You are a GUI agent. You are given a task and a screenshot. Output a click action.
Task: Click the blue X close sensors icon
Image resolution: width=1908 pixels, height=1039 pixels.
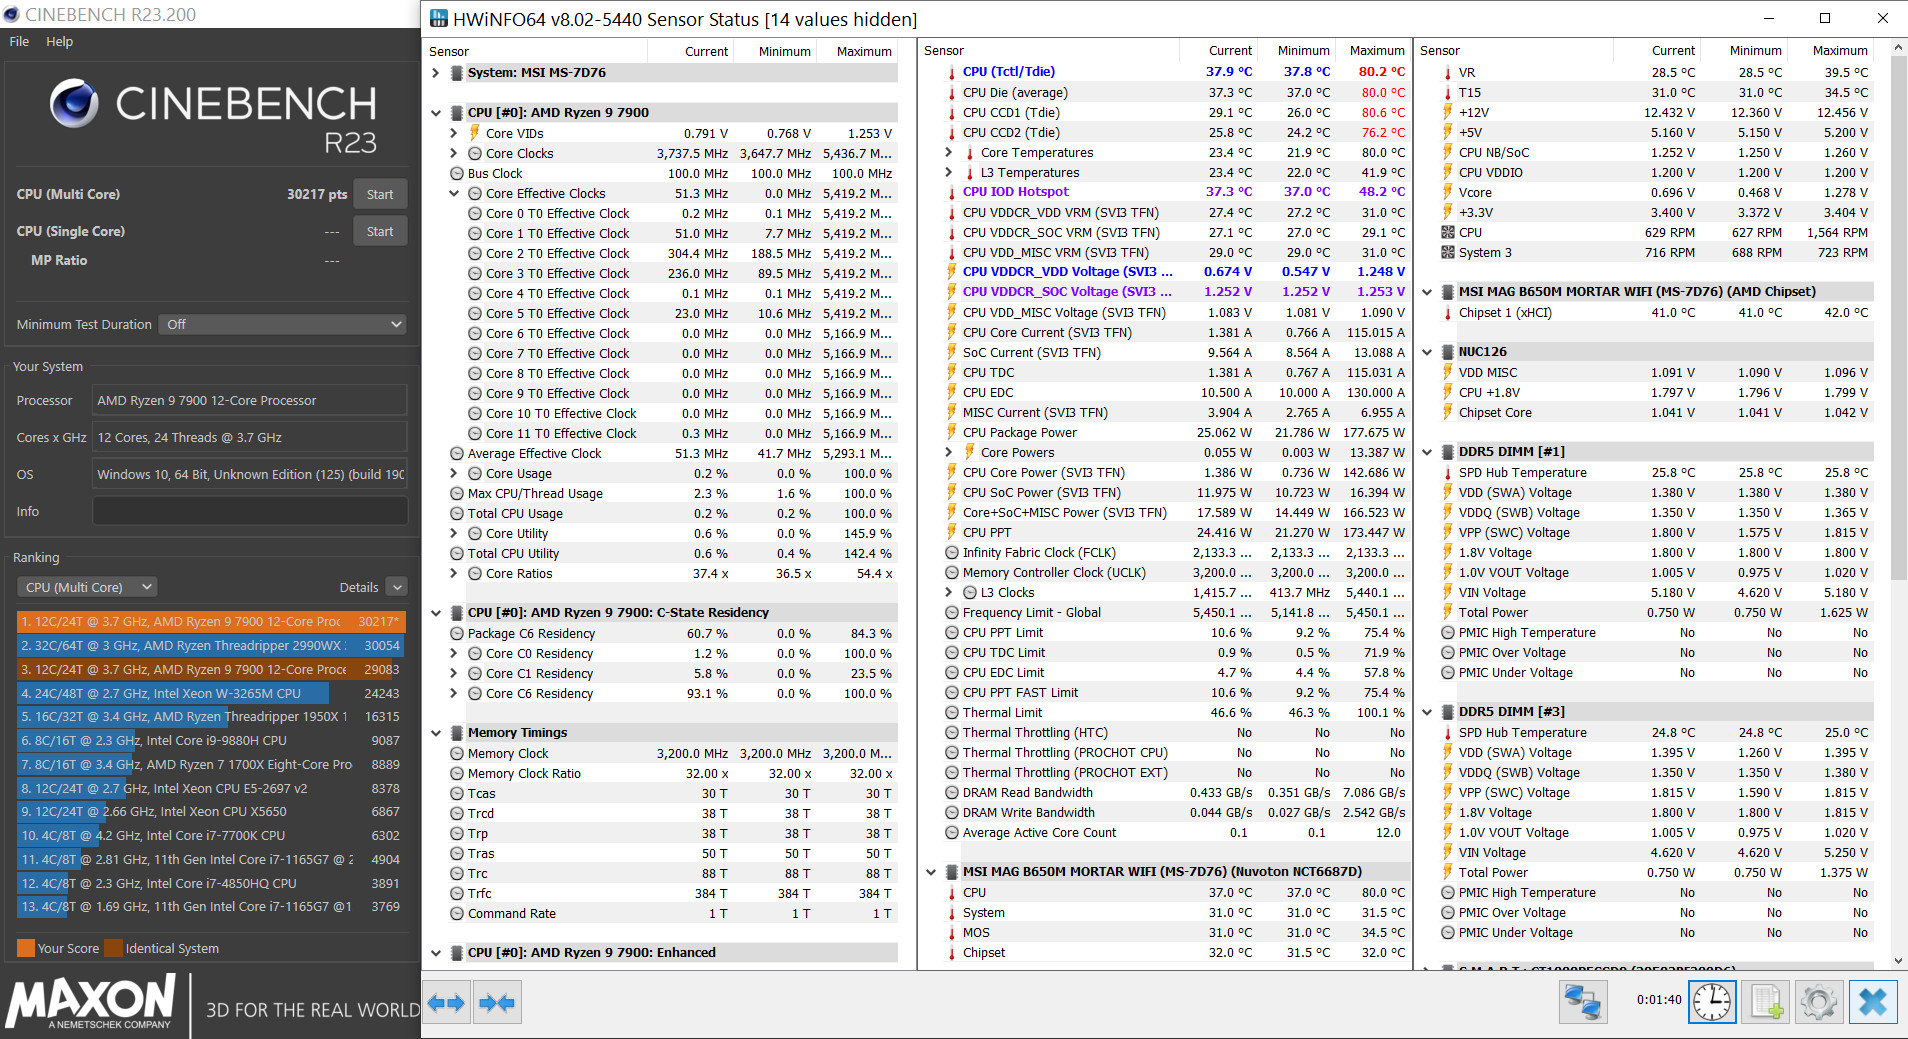1873,1001
